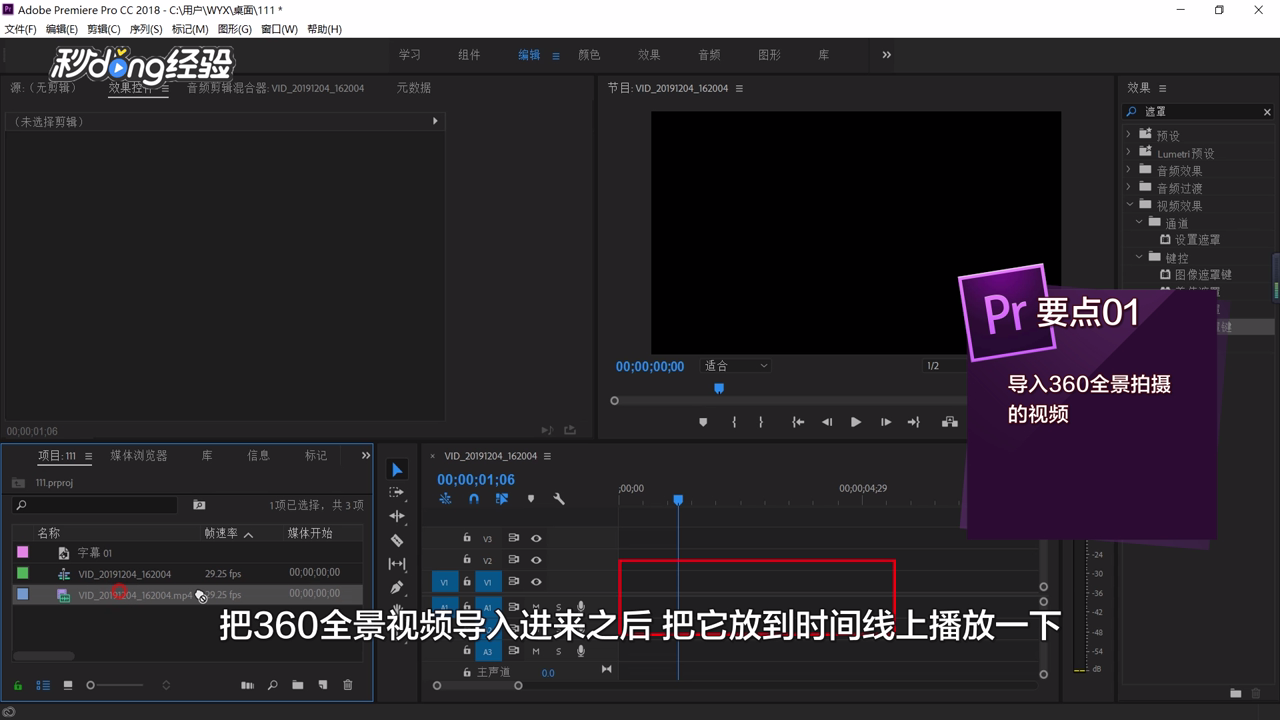Select the Pen tool

pyautogui.click(x=397, y=588)
